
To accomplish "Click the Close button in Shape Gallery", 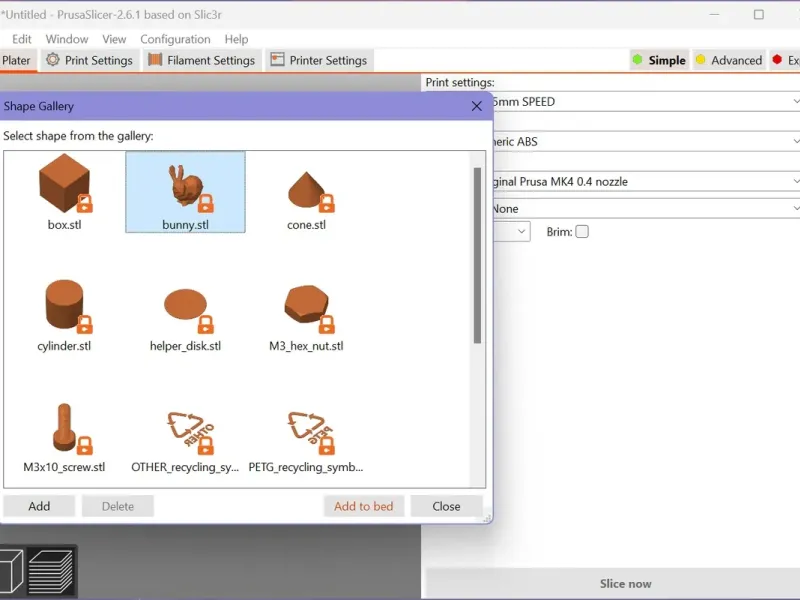I will tap(446, 506).
